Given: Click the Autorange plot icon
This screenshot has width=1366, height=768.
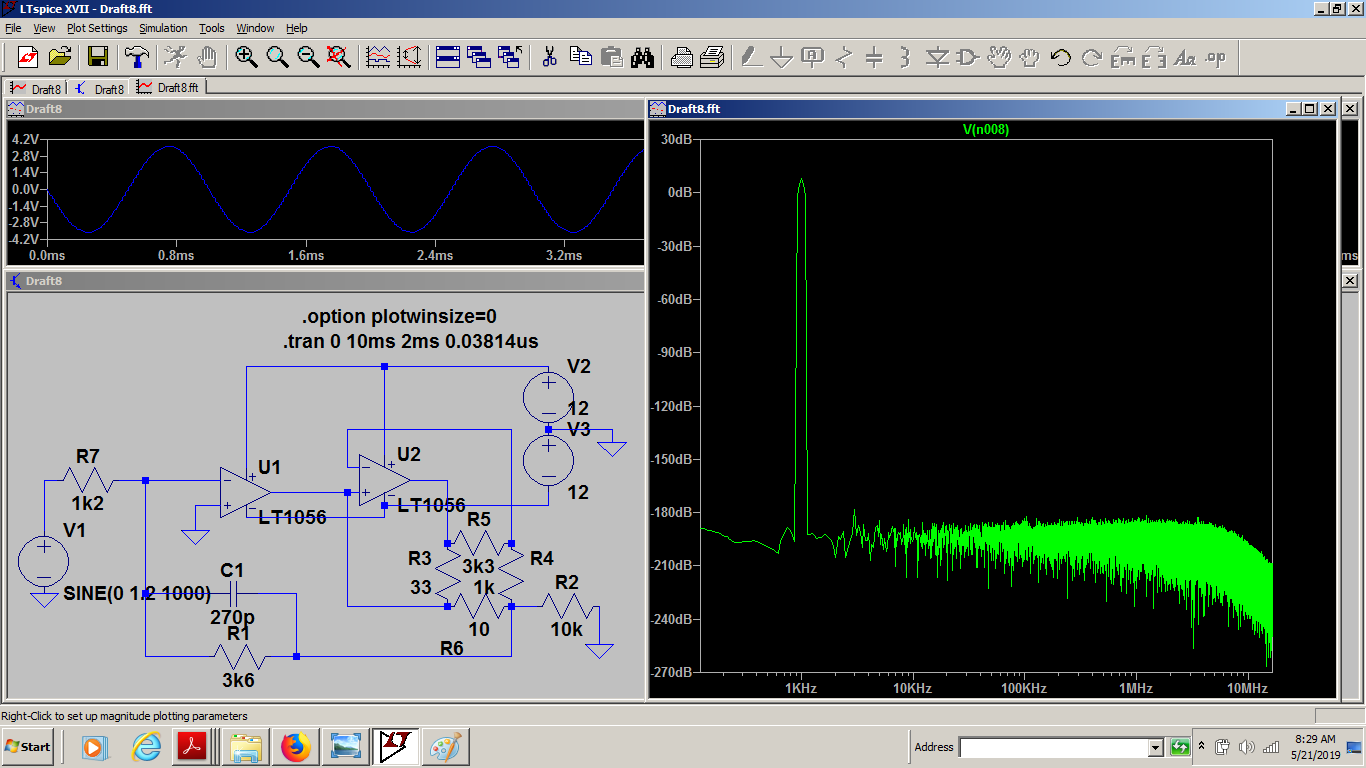Looking at the screenshot, I should [378, 56].
